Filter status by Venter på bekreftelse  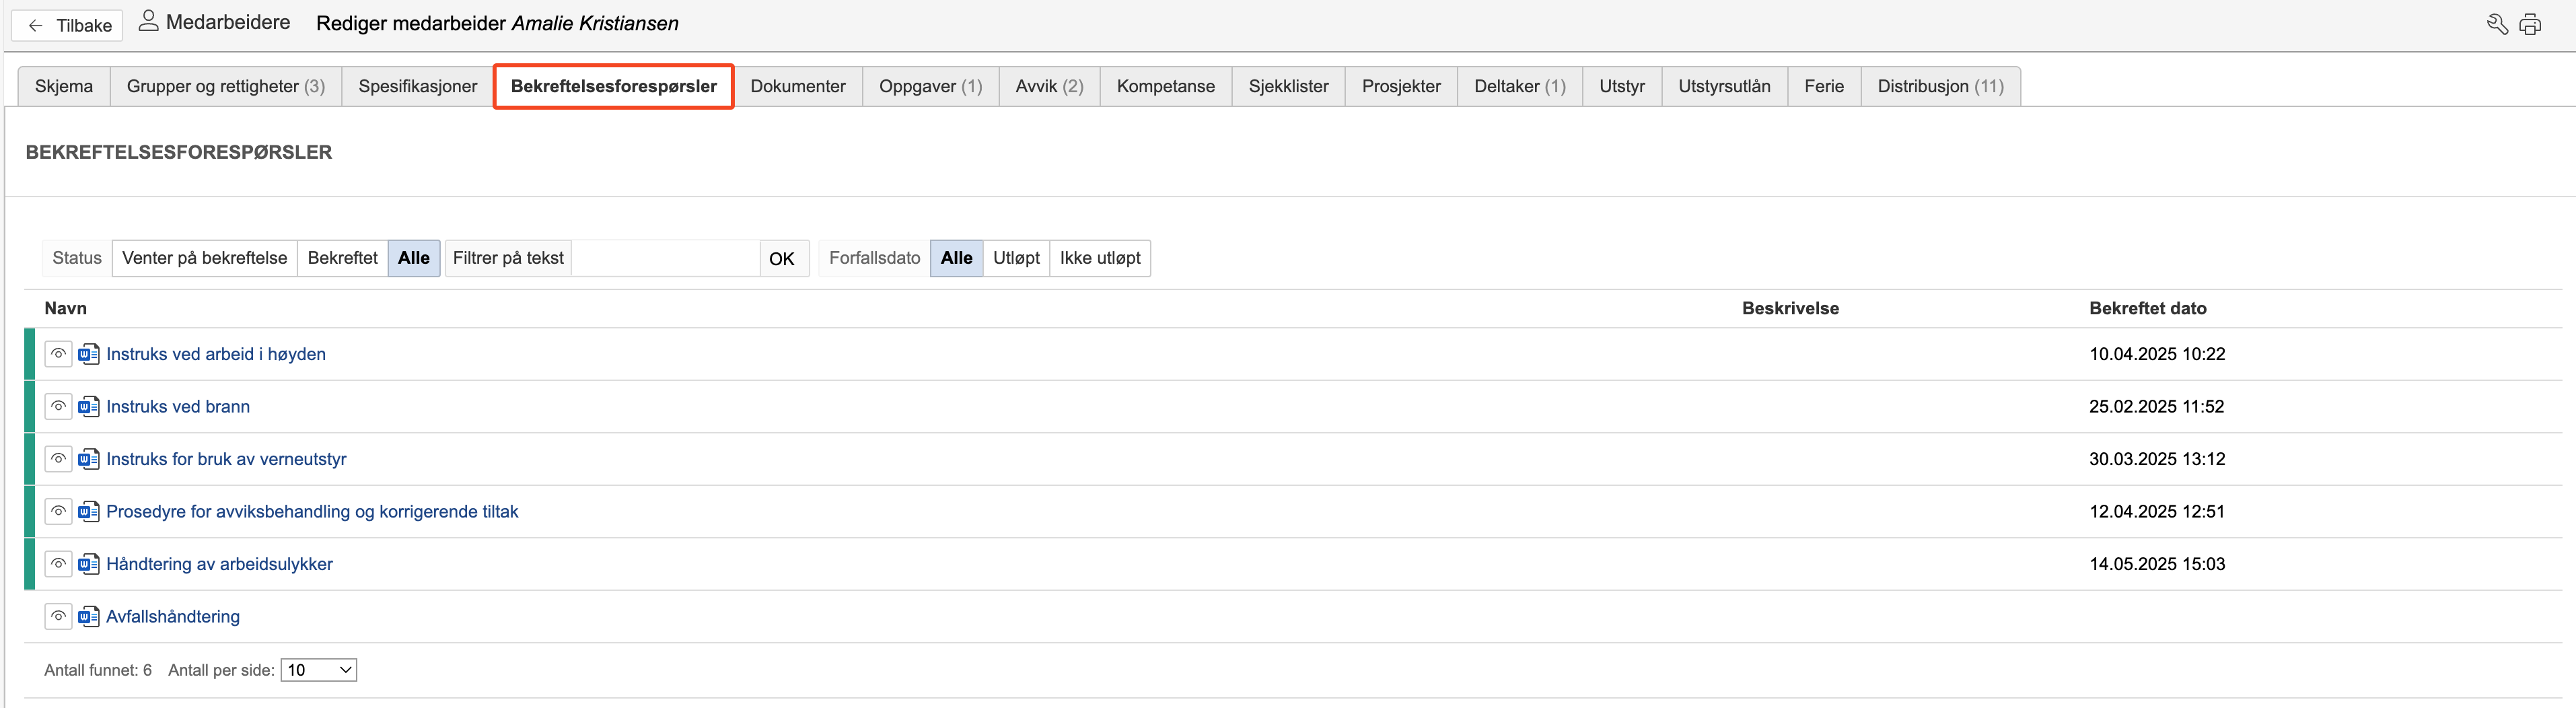(x=204, y=258)
